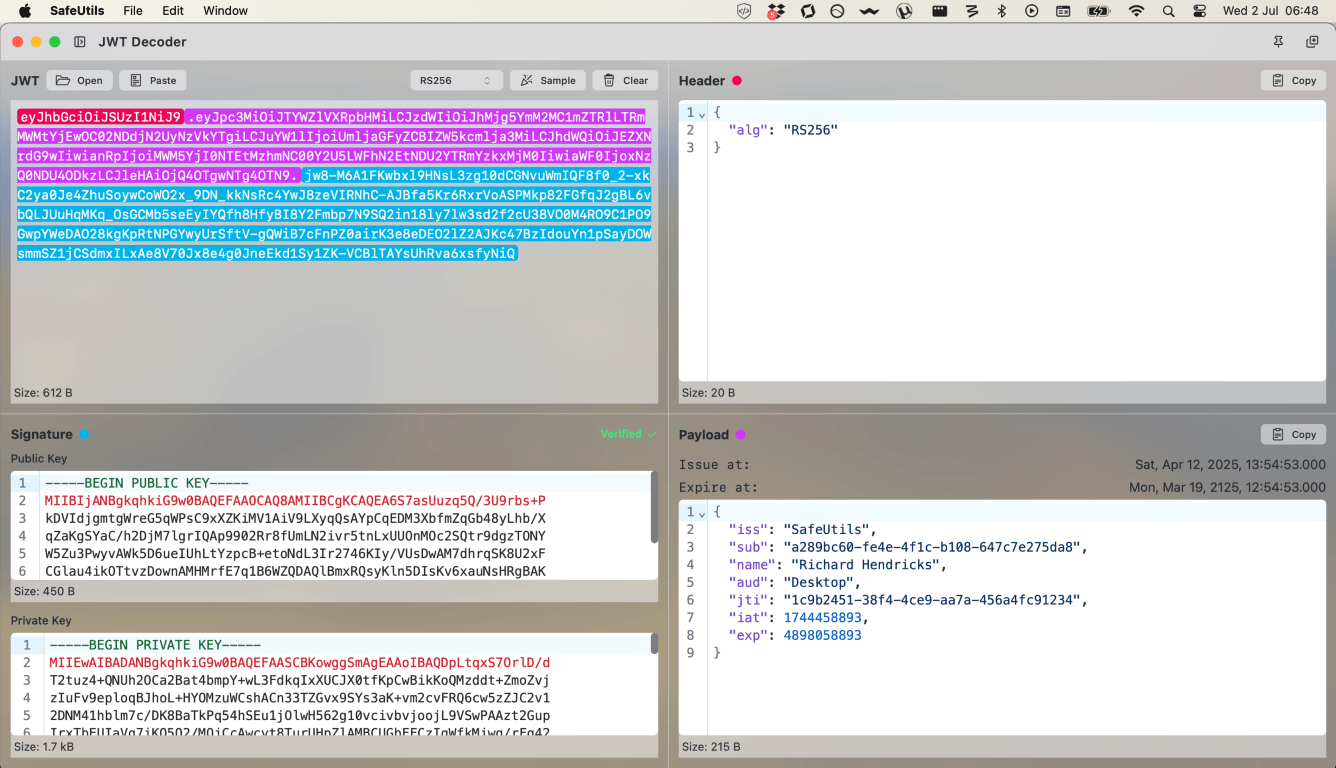This screenshot has width=1336, height=768.
Task: Open a JWT file with the Open button
Action: click(79, 80)
